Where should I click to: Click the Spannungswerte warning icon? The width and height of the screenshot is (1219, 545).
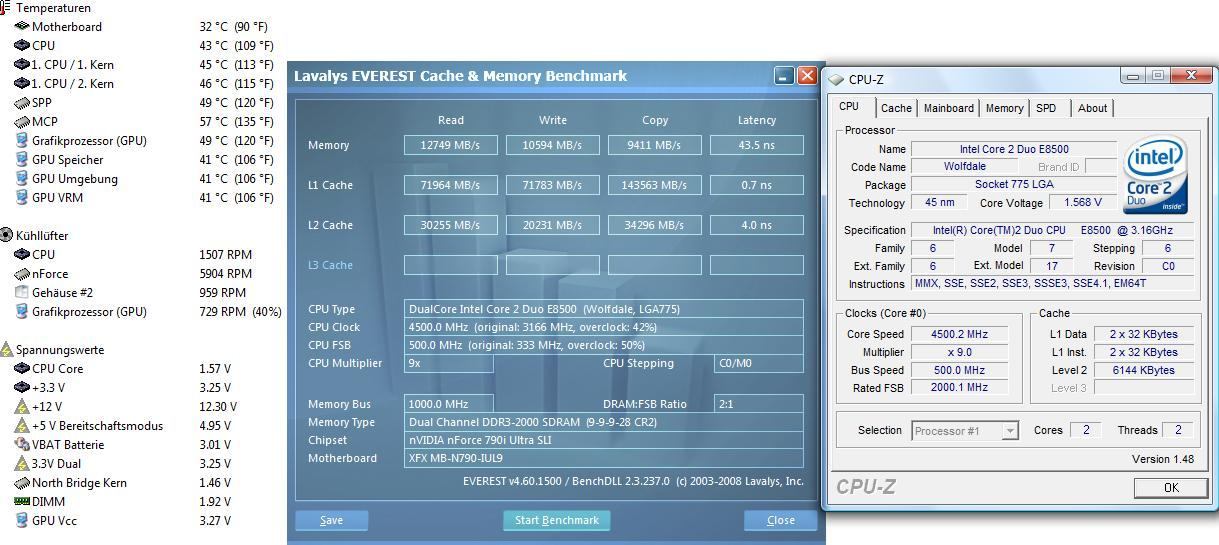pyautogui.click(x=6, y=350)
